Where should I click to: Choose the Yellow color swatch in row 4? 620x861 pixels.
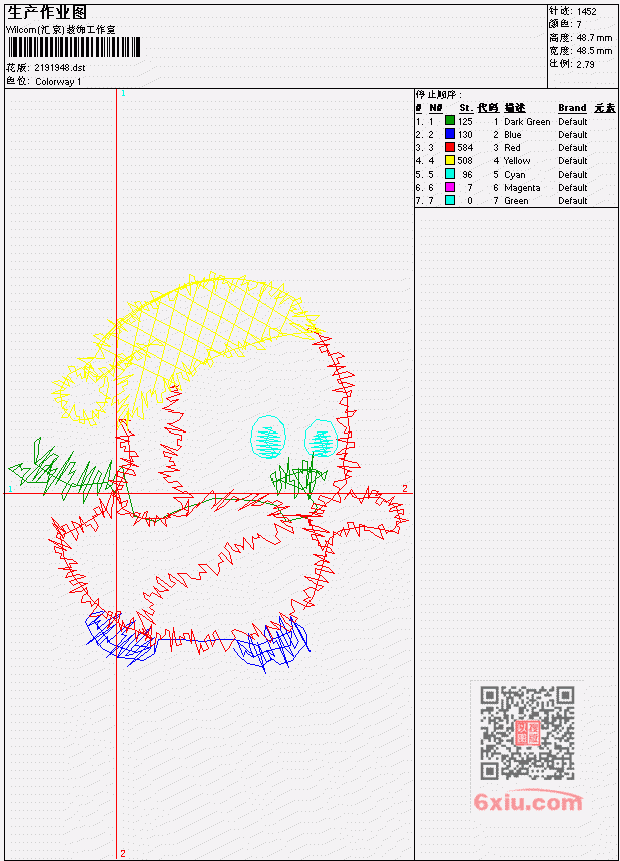450,160
